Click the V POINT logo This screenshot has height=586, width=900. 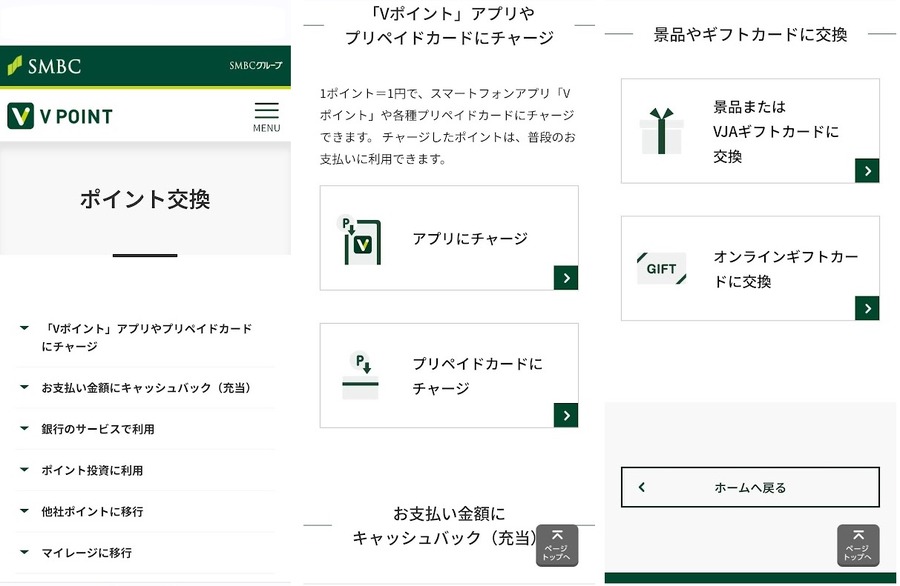60,116
